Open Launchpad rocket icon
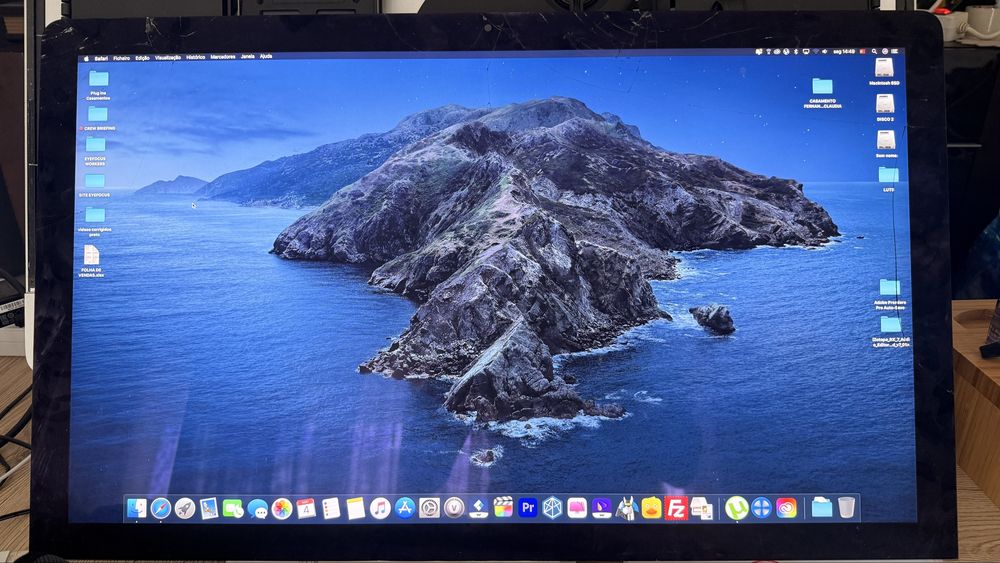 pyautogui.click(x=184, y=508)
